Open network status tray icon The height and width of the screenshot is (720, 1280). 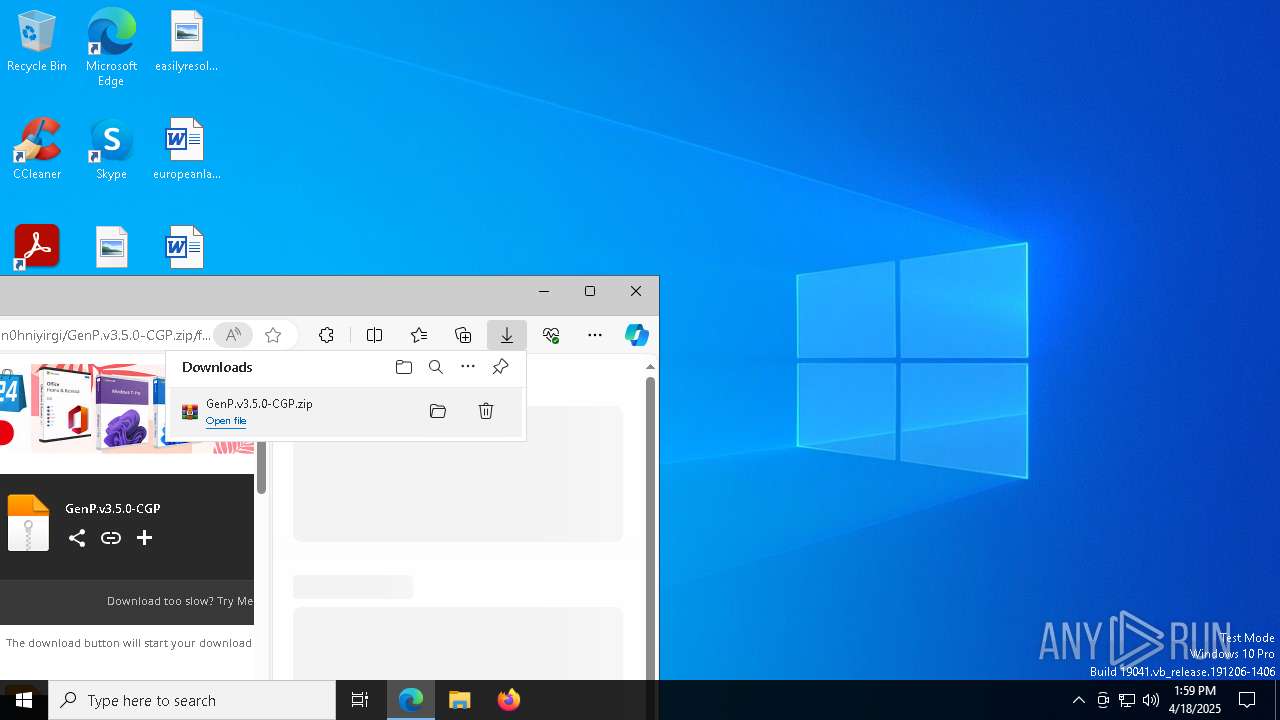[x=1126, y=700]
